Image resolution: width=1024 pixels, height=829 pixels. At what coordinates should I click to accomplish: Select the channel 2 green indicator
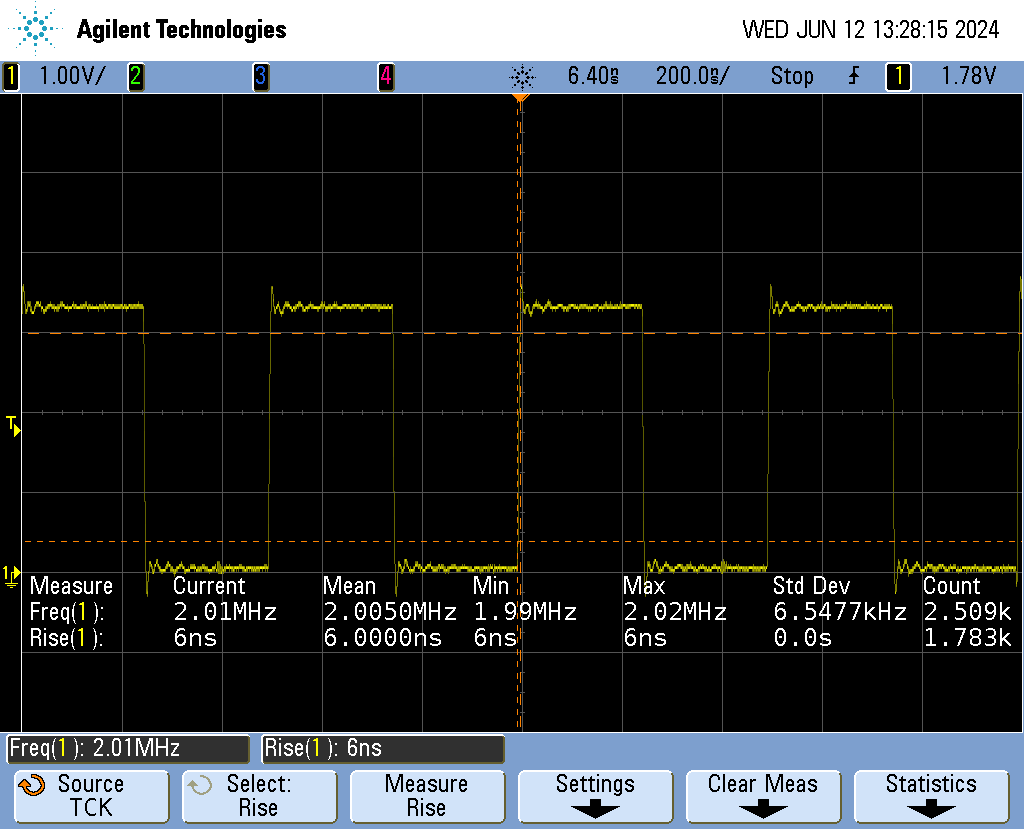pyautogui.click(x=135, y=76)
